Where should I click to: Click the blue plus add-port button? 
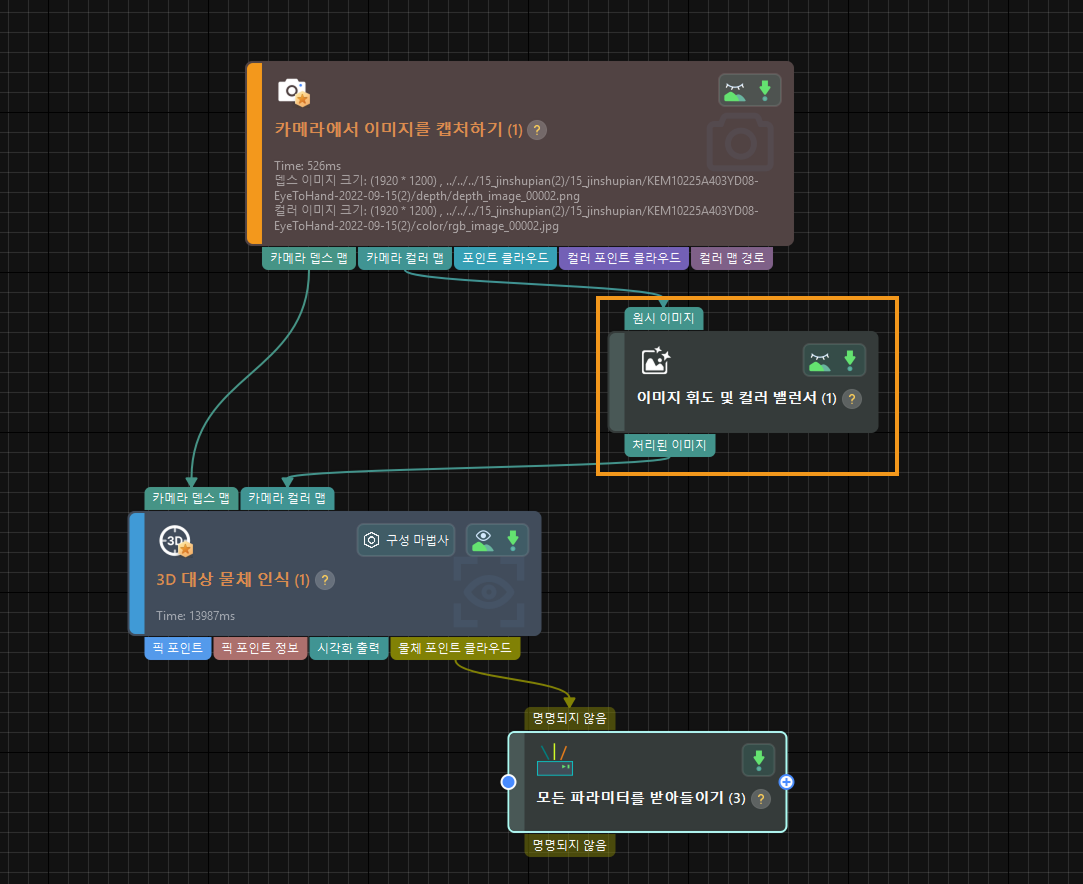786,782
